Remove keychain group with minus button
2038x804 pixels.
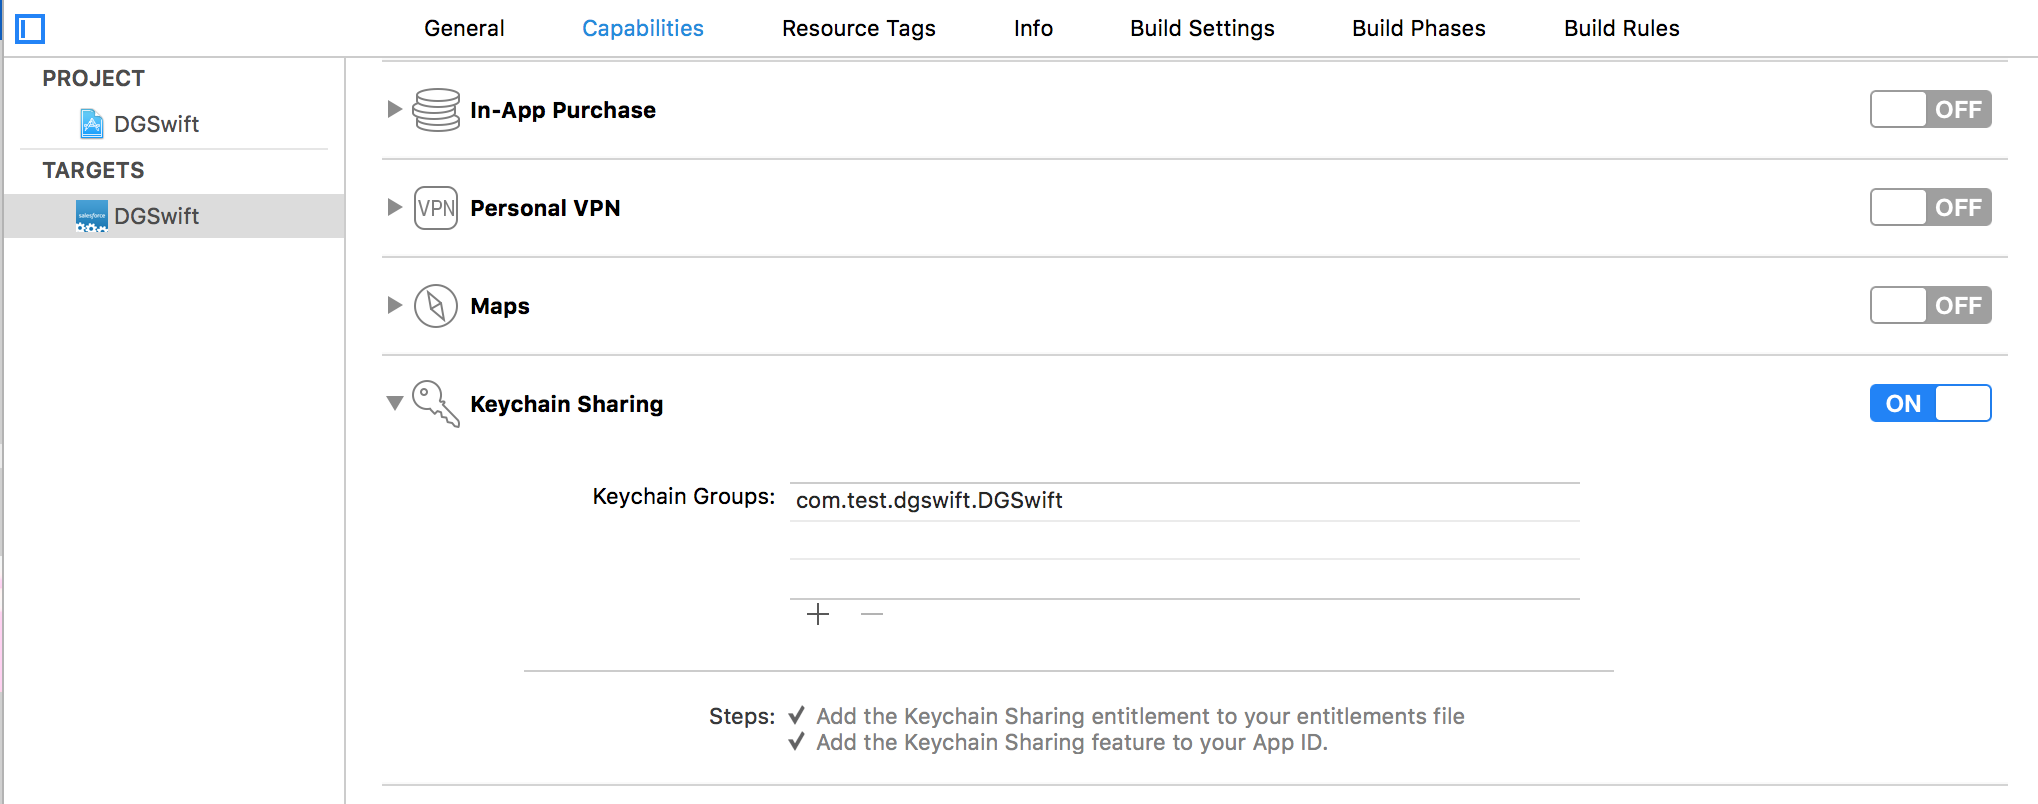872,614
